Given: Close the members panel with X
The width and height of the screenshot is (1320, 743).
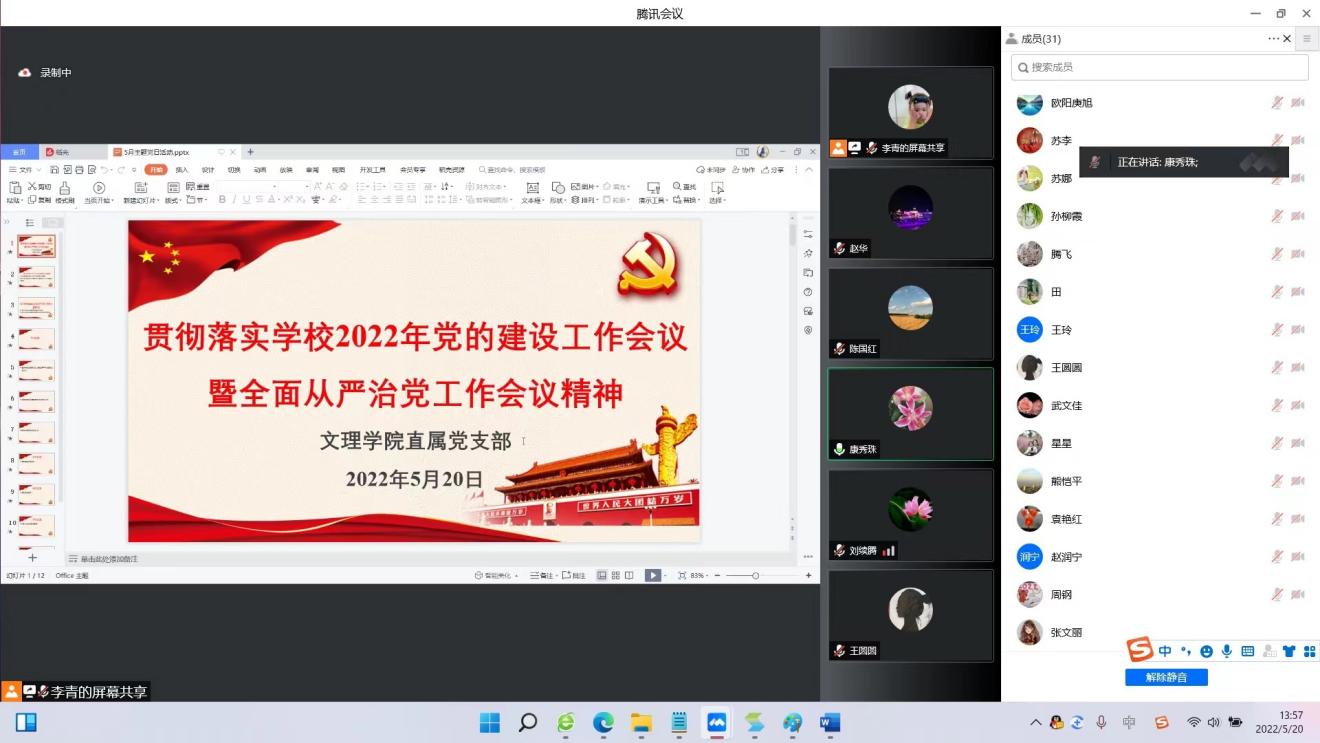Looking at the screenshot, I should coord(1287,39).
